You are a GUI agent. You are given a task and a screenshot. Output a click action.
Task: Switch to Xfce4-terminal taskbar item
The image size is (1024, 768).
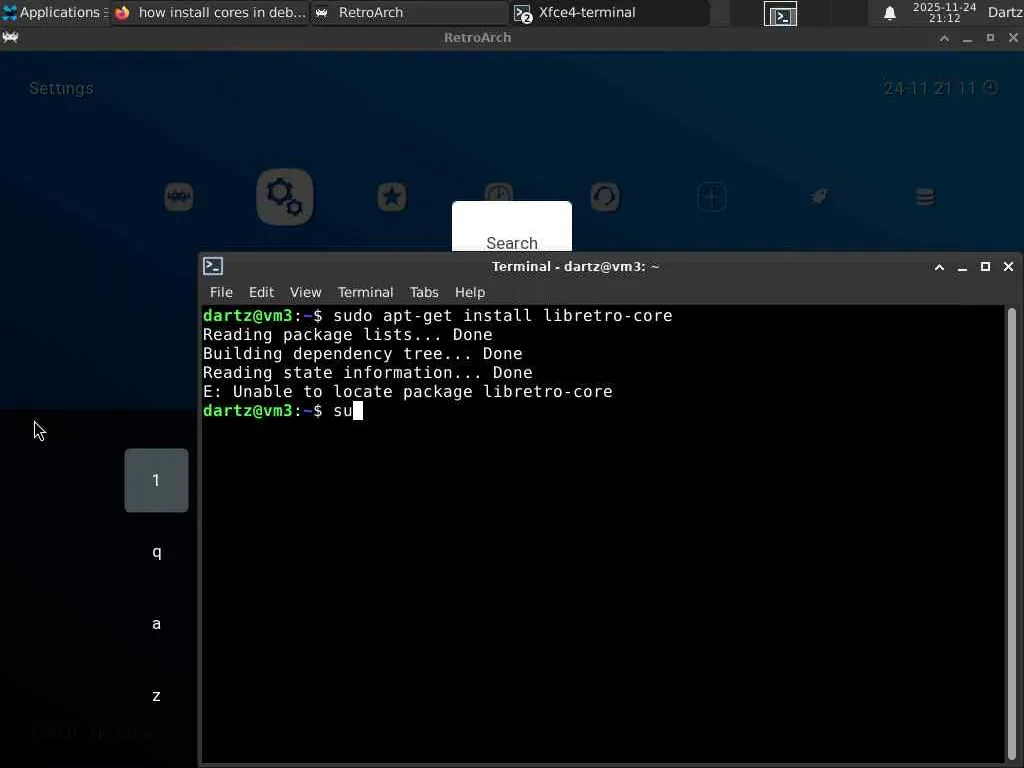610,12
